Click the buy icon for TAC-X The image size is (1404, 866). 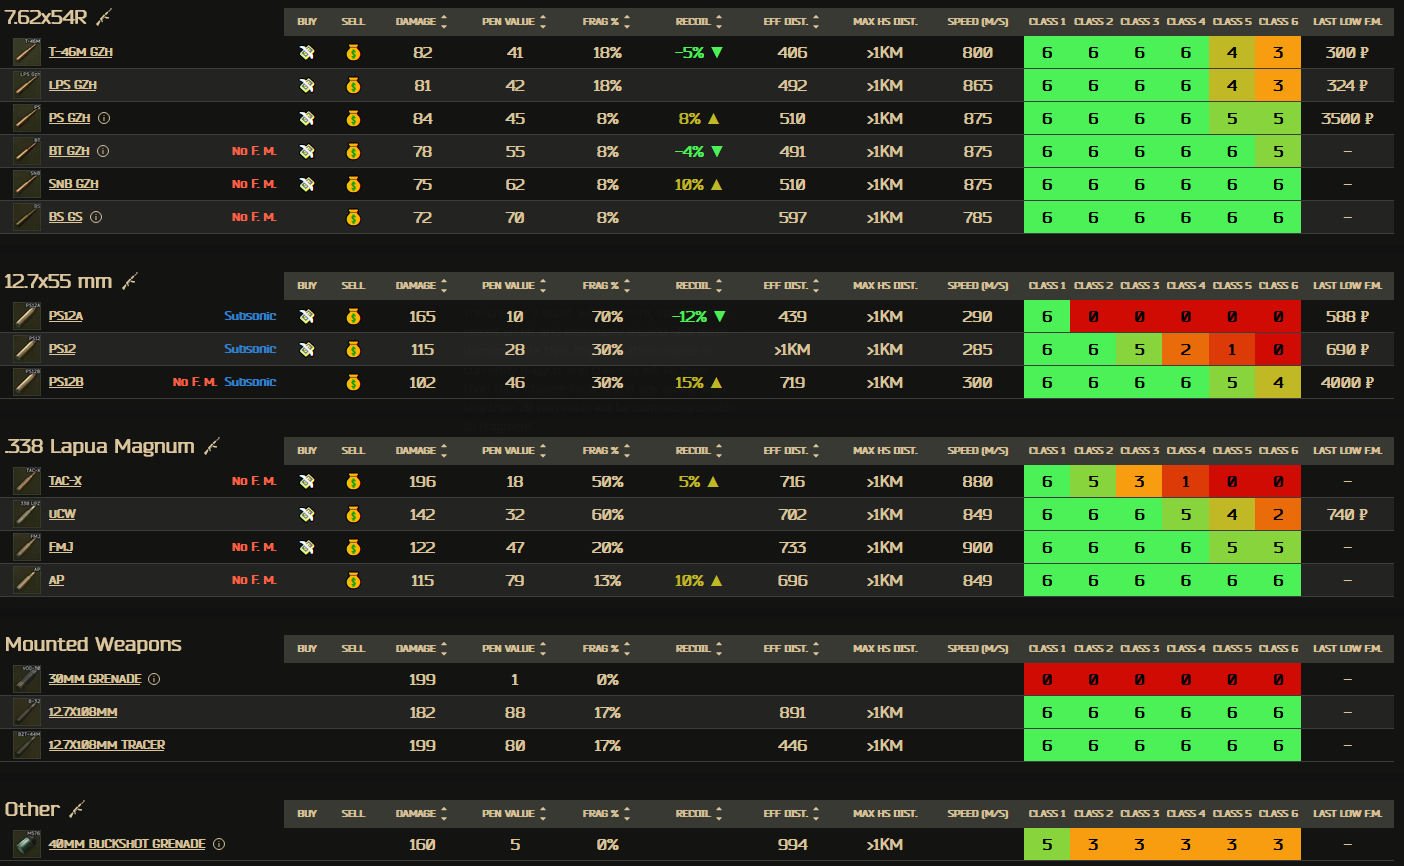(x=307, y=481)
